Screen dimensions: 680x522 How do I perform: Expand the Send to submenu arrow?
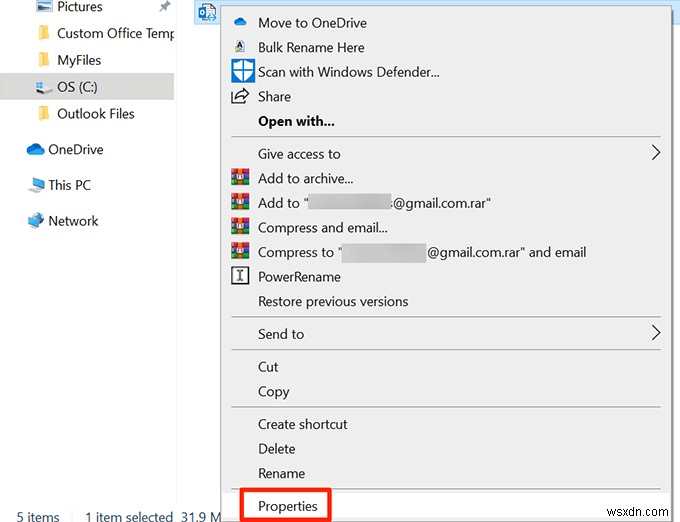pyautogui.click(x=655, y=333)
